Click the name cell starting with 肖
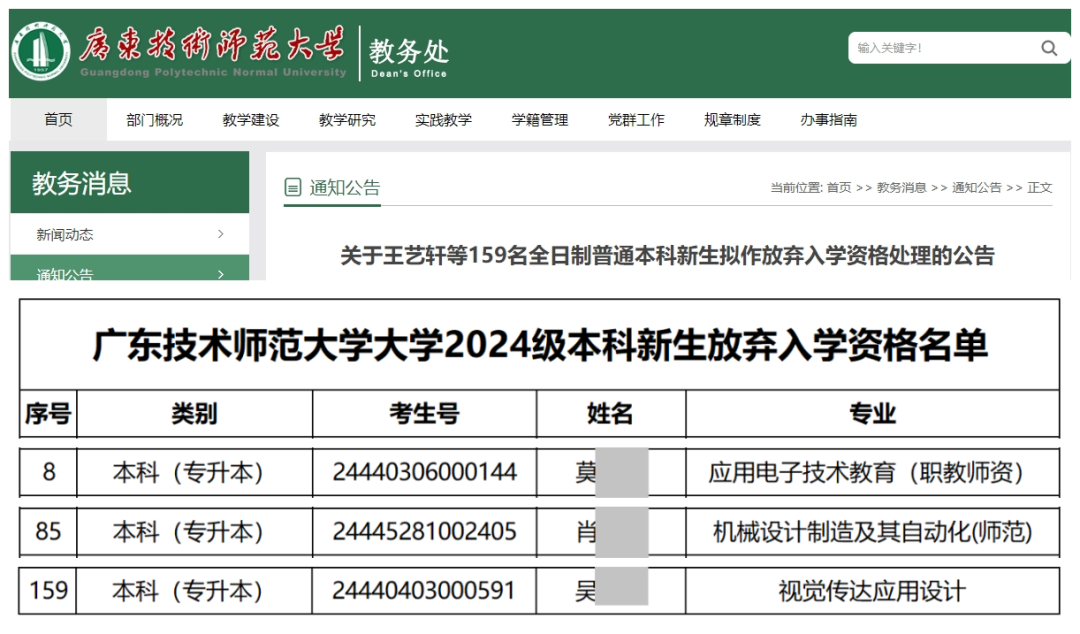Screen dimensions: 1080x634 [611, 531]
